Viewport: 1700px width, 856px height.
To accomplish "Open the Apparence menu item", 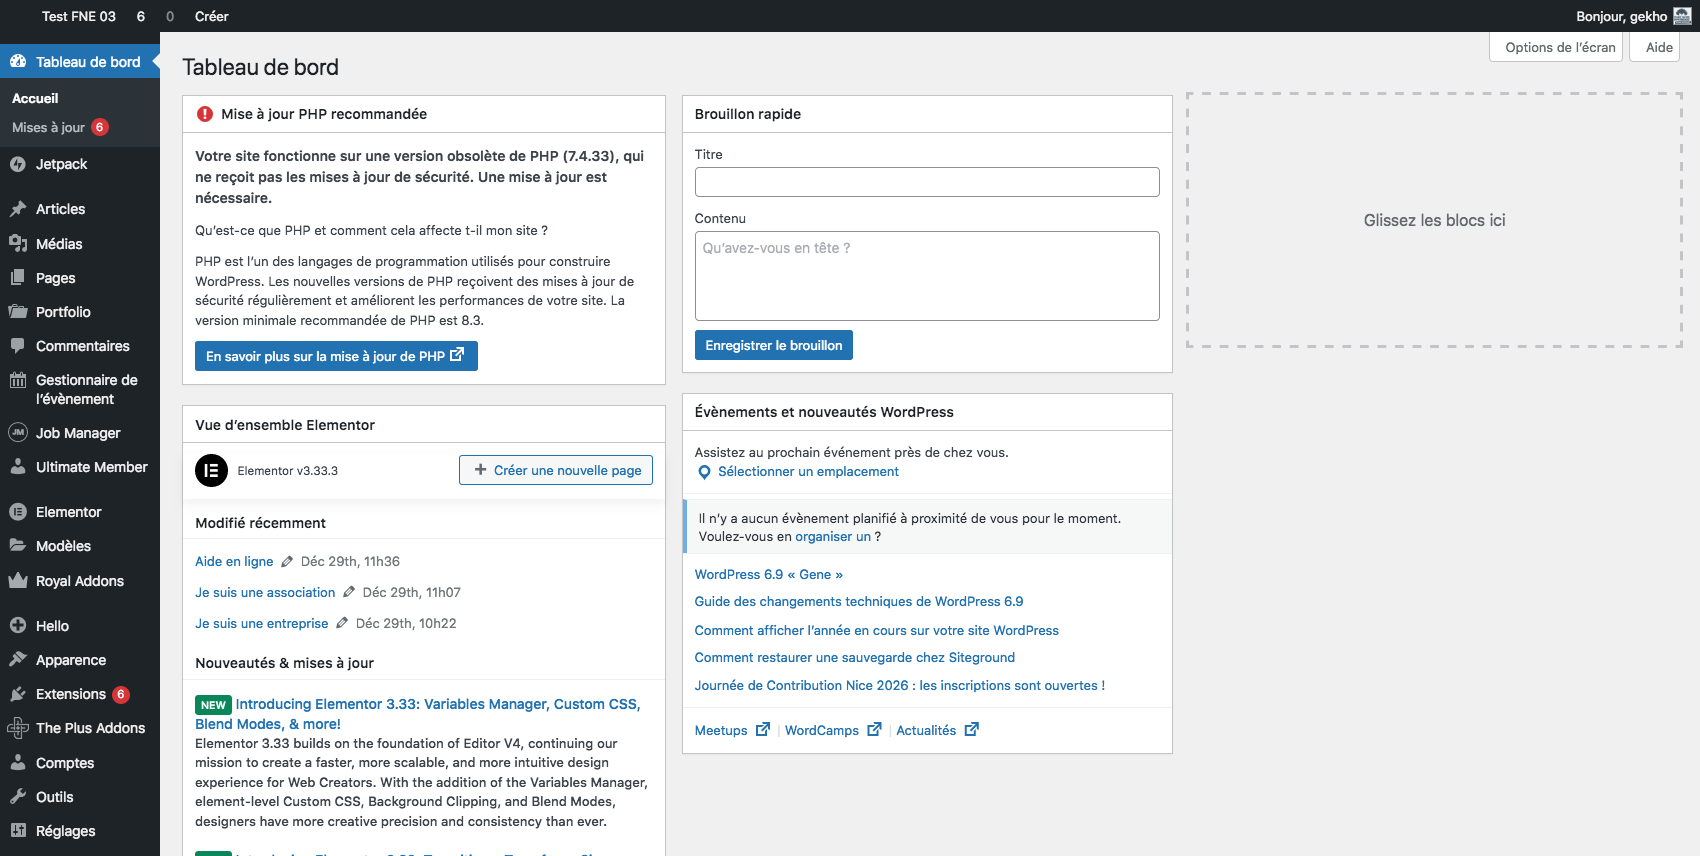I will (x=70, y=660).
